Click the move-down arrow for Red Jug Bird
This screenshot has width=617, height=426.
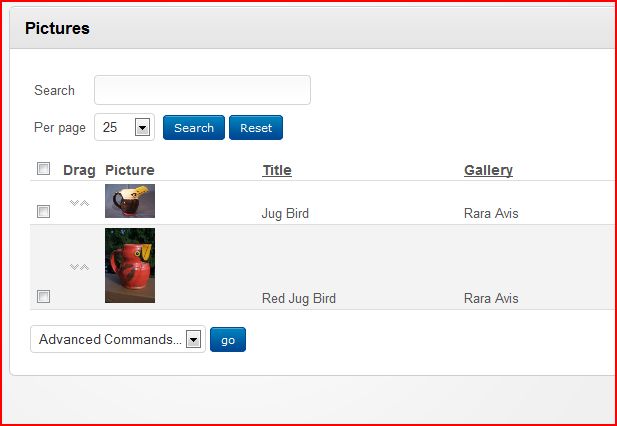(x=74, y=267)
